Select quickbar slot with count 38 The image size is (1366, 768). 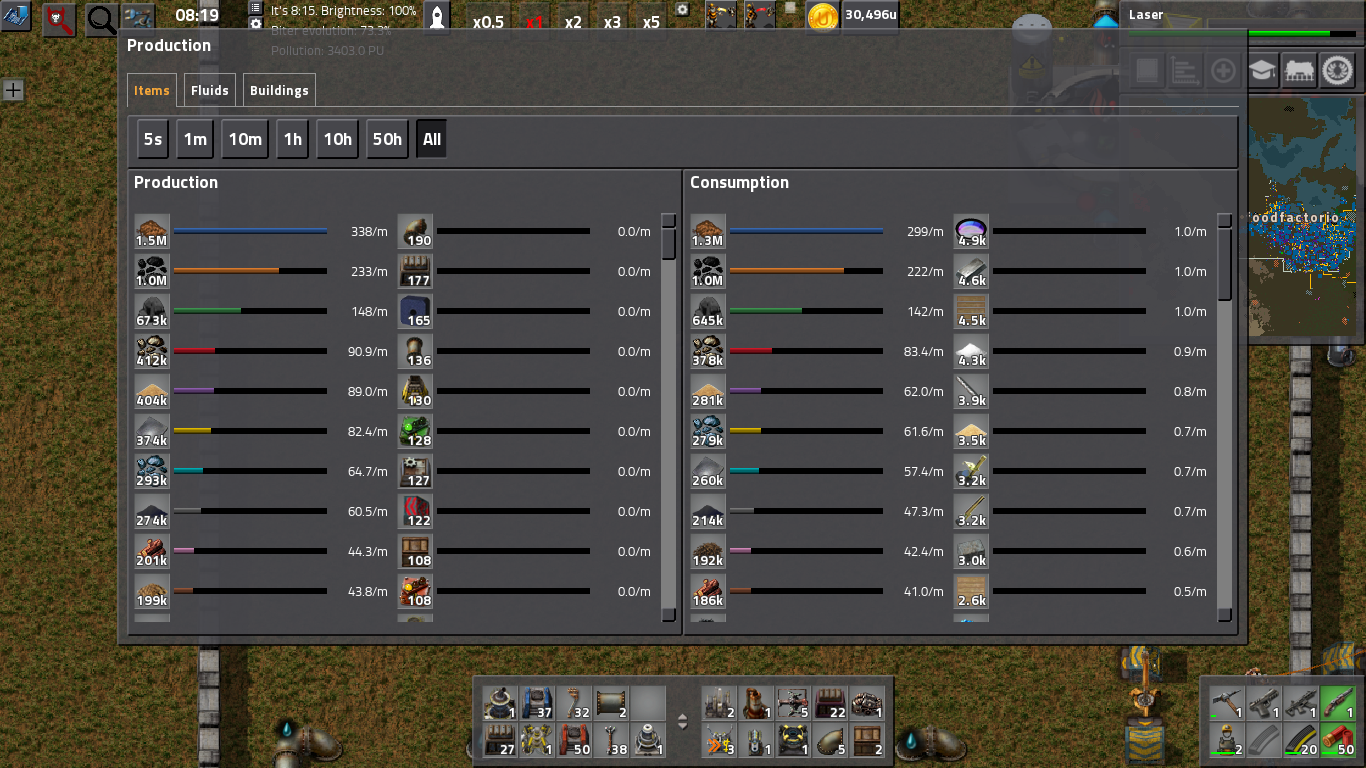point(610,740)
